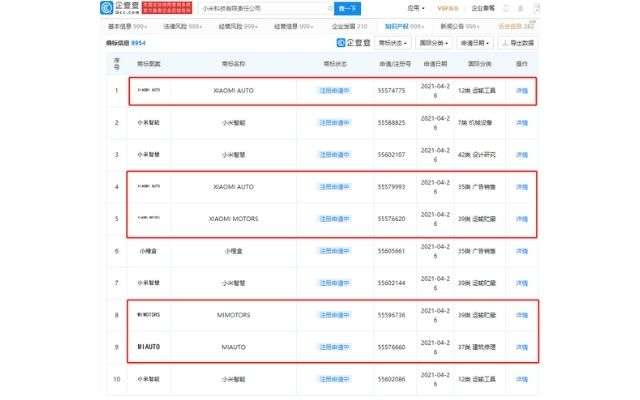Open 详情 for row 1 XIAOMI AUTO

point(522,91)
